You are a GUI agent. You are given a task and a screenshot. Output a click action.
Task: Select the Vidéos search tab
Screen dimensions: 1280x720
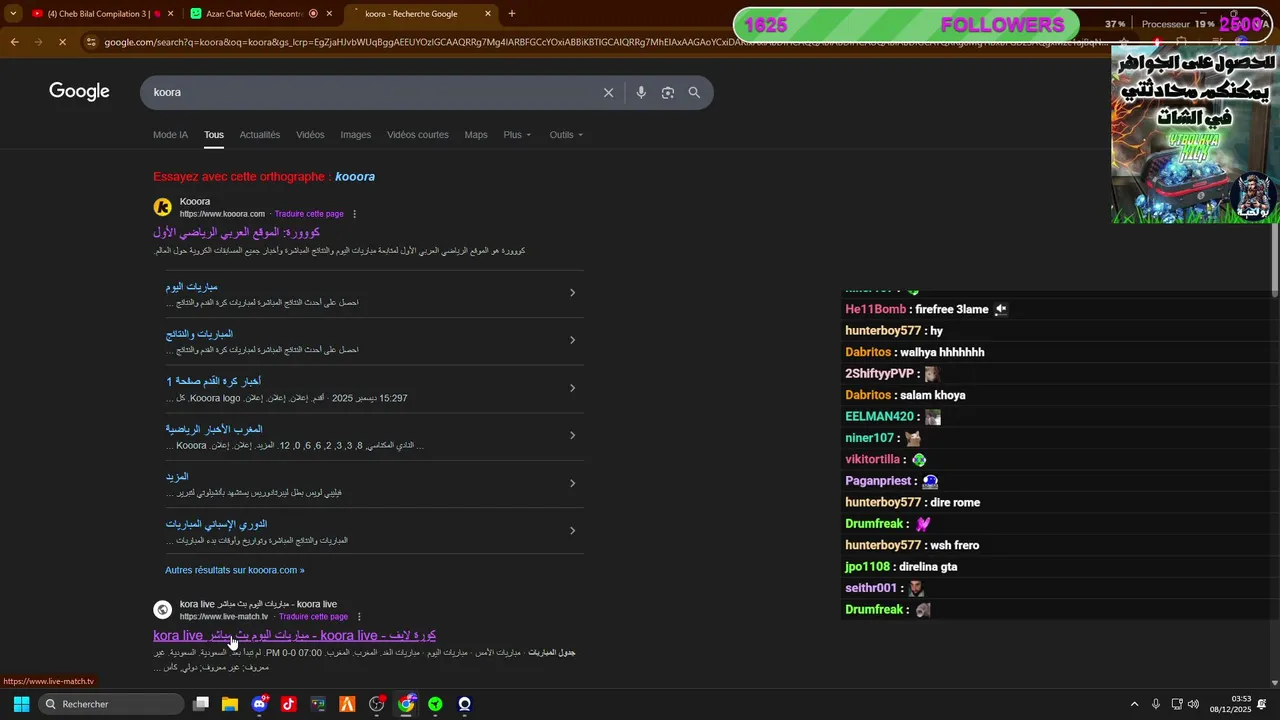pos(310,135)
